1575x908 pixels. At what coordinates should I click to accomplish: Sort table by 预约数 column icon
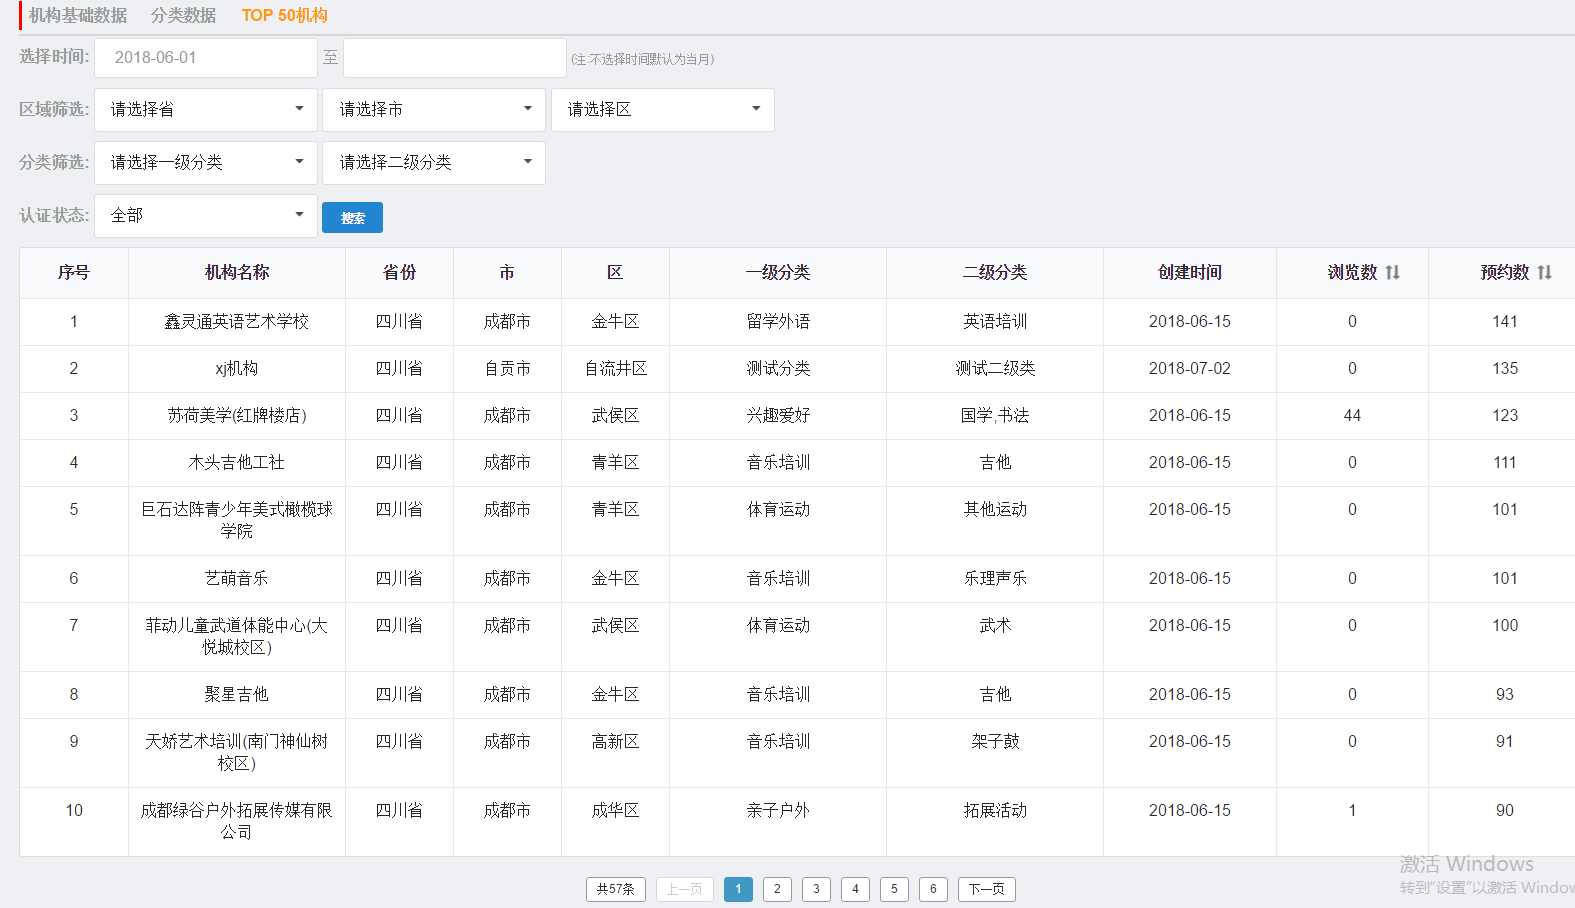tap(1544, 273)
